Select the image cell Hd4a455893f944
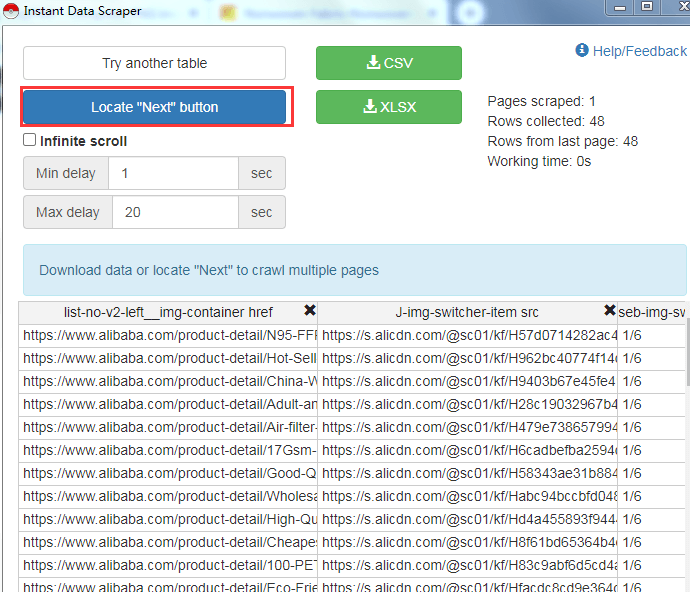The width and height of the screenshot is (690, 592). (467, 519)
